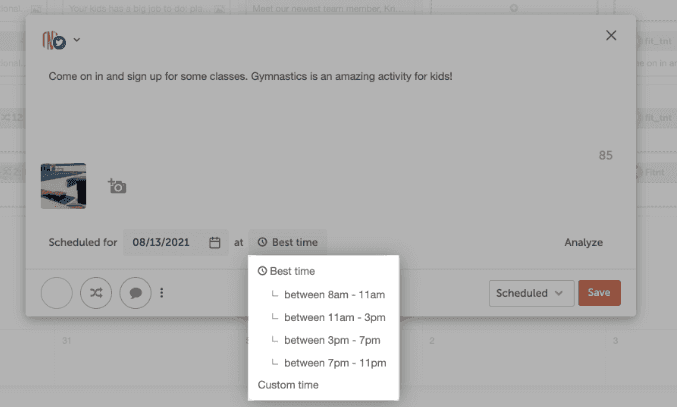Choose between 8am - 11am slot

(x=334, y=294)
